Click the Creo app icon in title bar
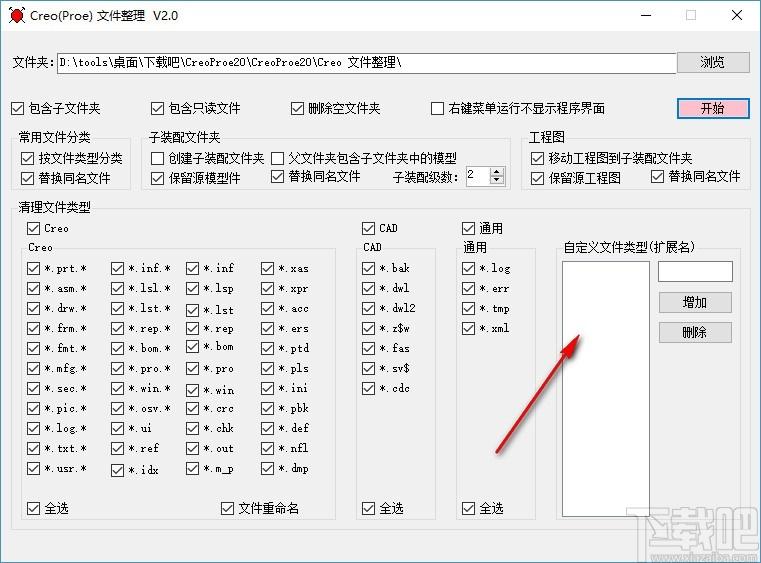Viewport: 761px width, 563px height. click(16, 16)
